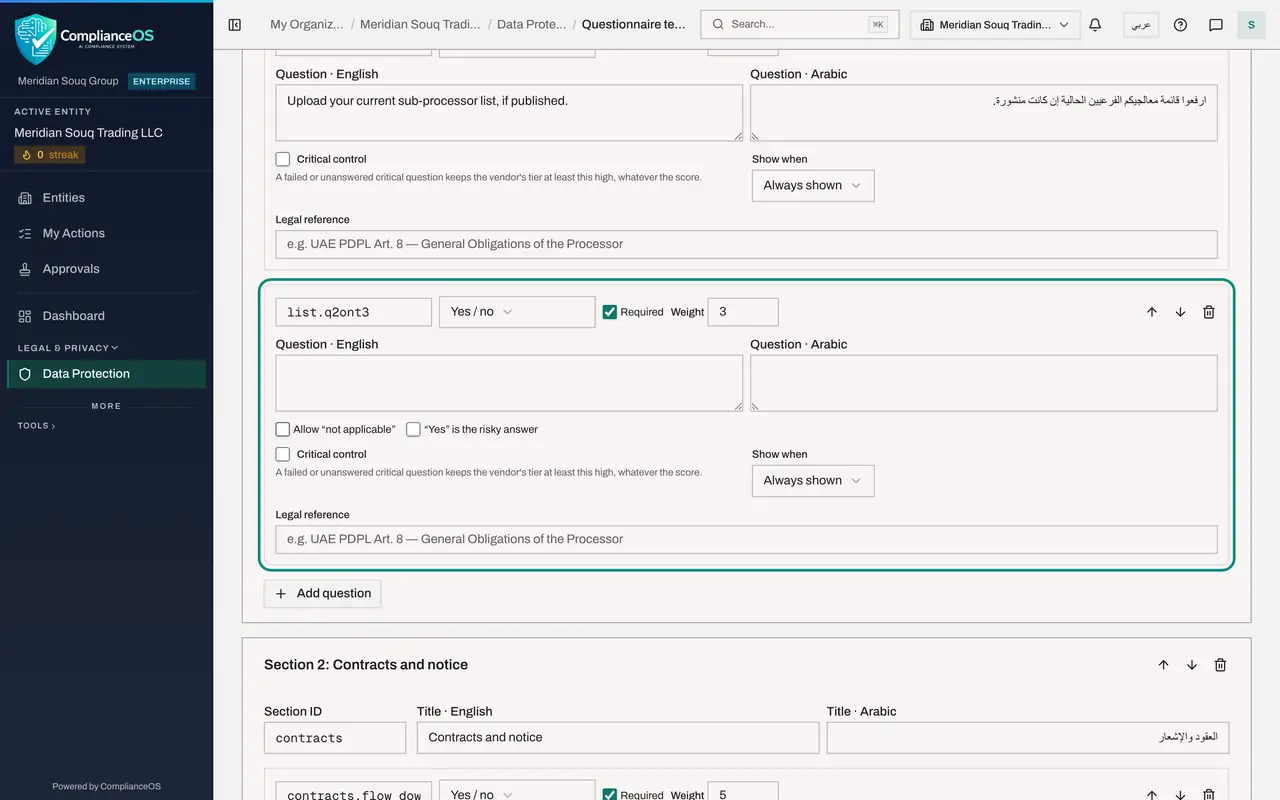Move Section 2 Contracts and notice down
Screen dimensions: 1280x800
pos(1192,665)
